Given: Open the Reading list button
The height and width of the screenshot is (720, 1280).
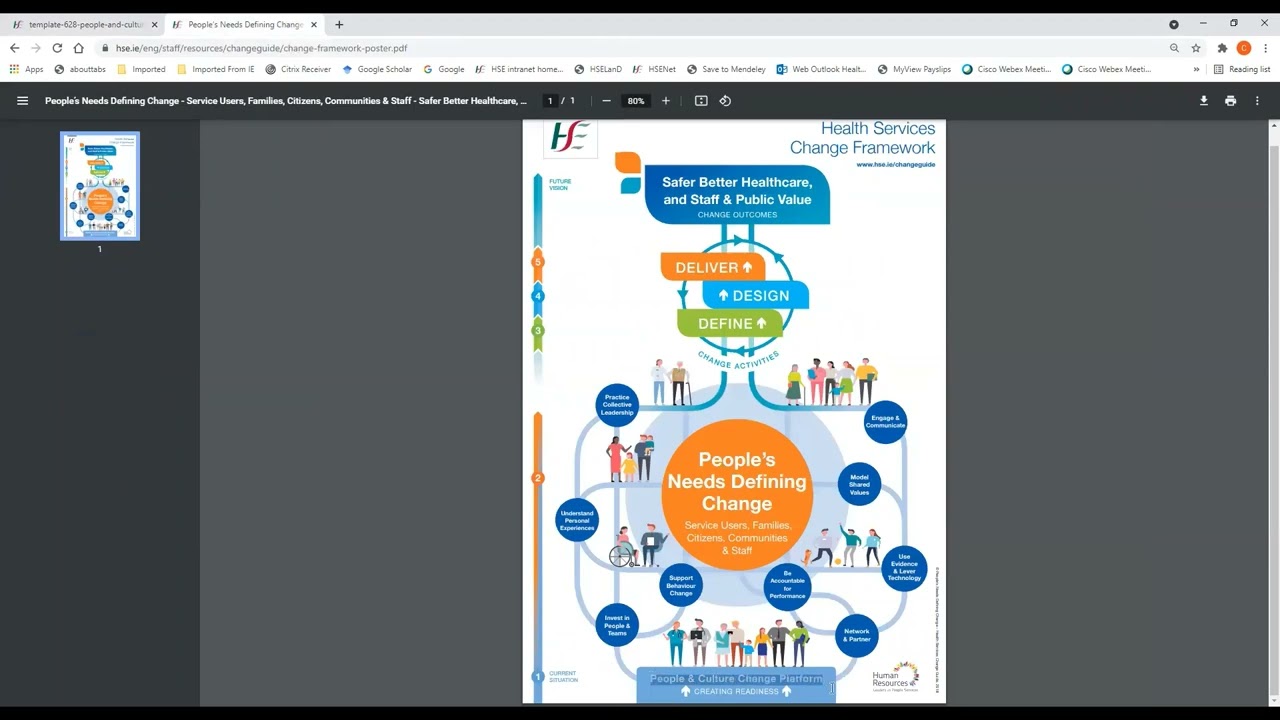Looking at the screenshot, I should click(1242, 69).
